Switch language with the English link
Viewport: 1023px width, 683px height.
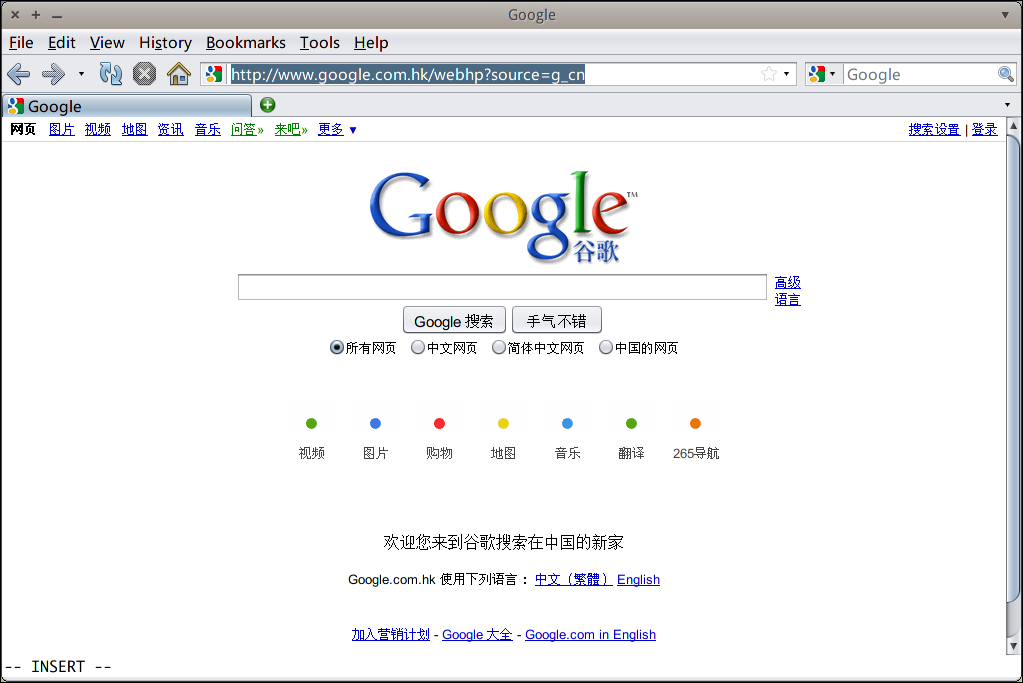pyautogui.click(x=638, y=579)
